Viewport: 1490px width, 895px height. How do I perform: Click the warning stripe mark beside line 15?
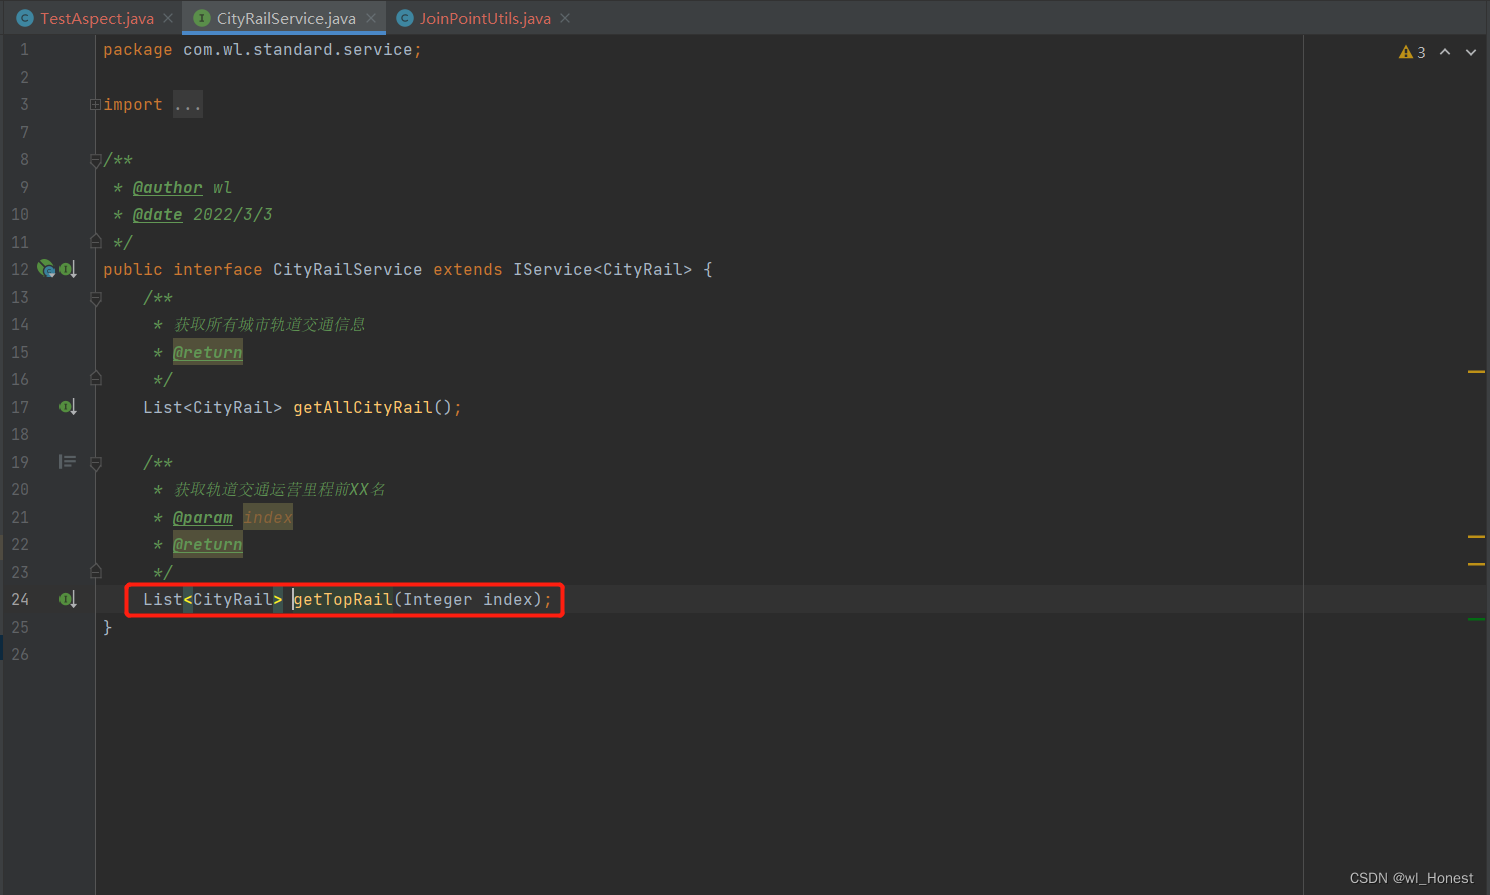[1476, 372]
